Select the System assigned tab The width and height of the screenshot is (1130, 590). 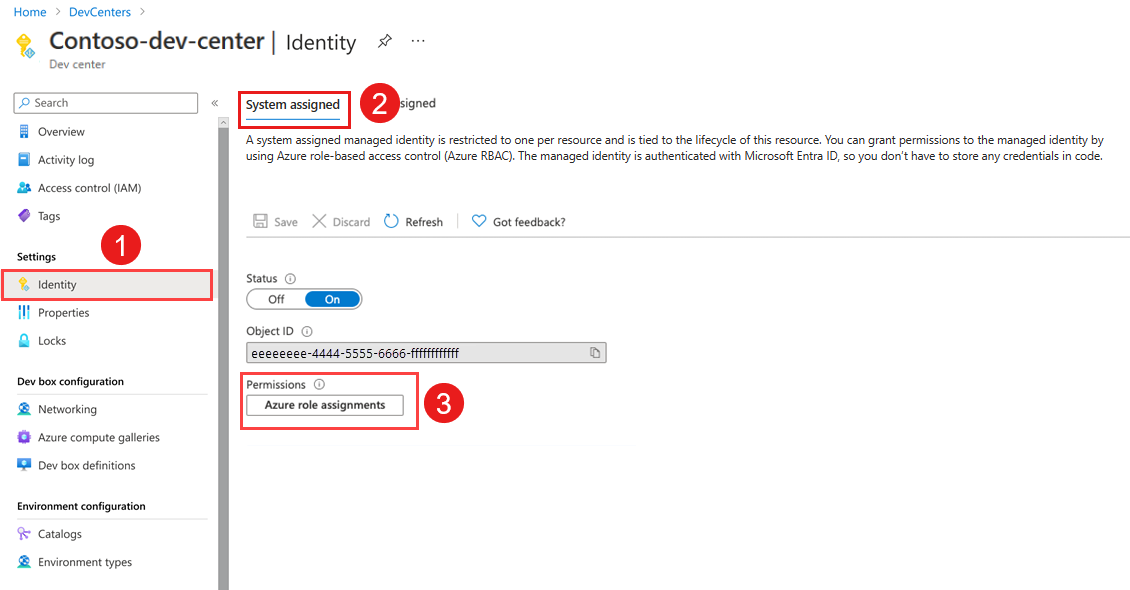293,104
